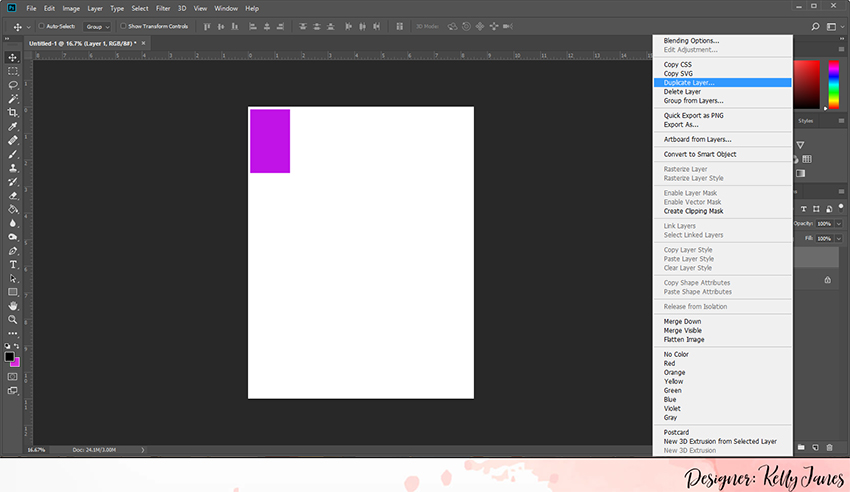Viewport: 850px width, 492px height.
Task: Expand the toolbar double-arrow toggle
Action: tap(7, 38)
